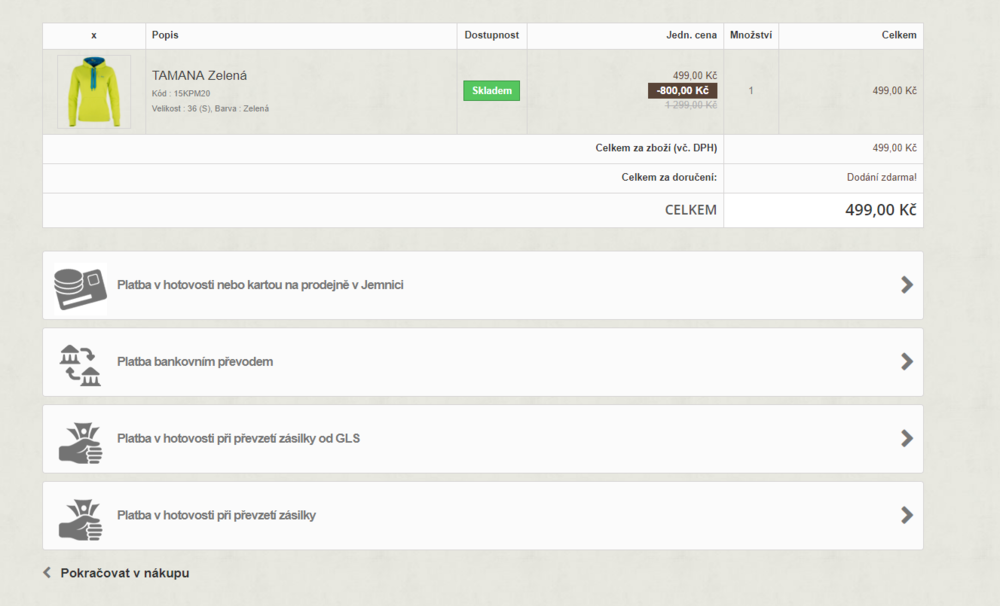Click the green Skladem availability badge
Viewport: 1000px width, 606px height.
point(491,91)
